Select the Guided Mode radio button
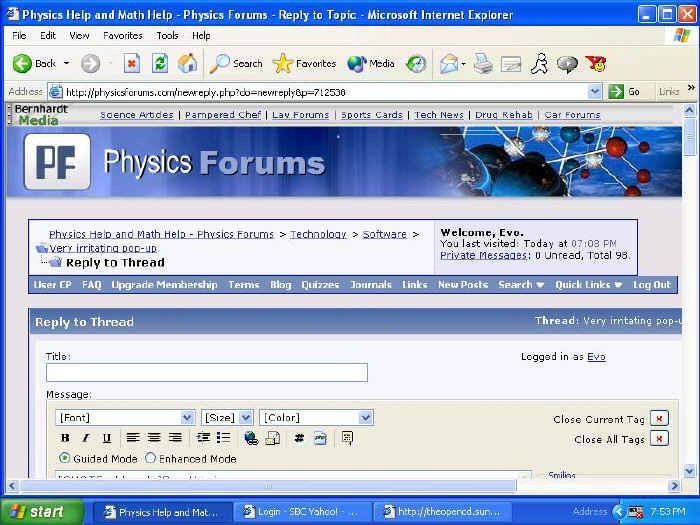700x525 pixels. tap(65, 459)
